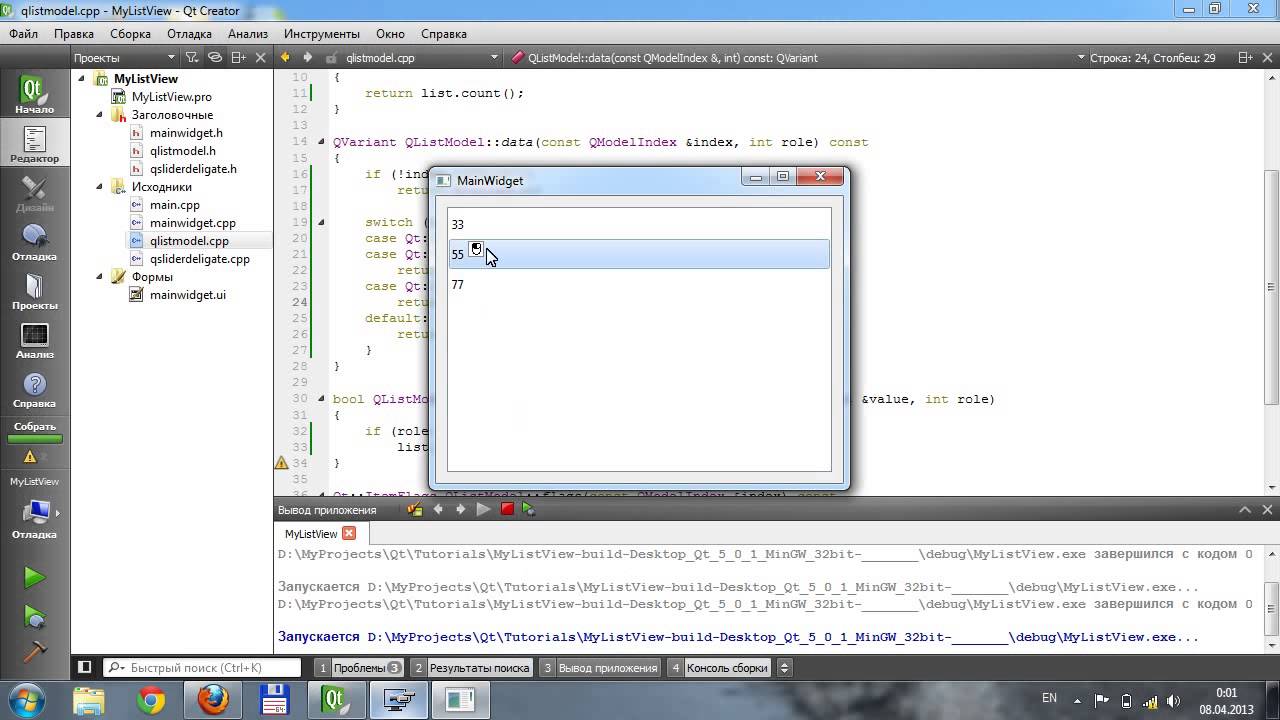Open the Сборка menu
The image size is (1280, 720).
coord(130,34)
